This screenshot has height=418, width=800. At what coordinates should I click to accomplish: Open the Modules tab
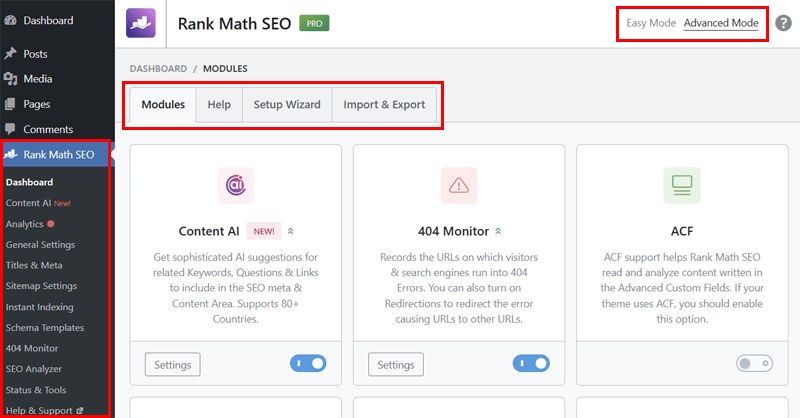pyautogui.click(x=163, y=105)
